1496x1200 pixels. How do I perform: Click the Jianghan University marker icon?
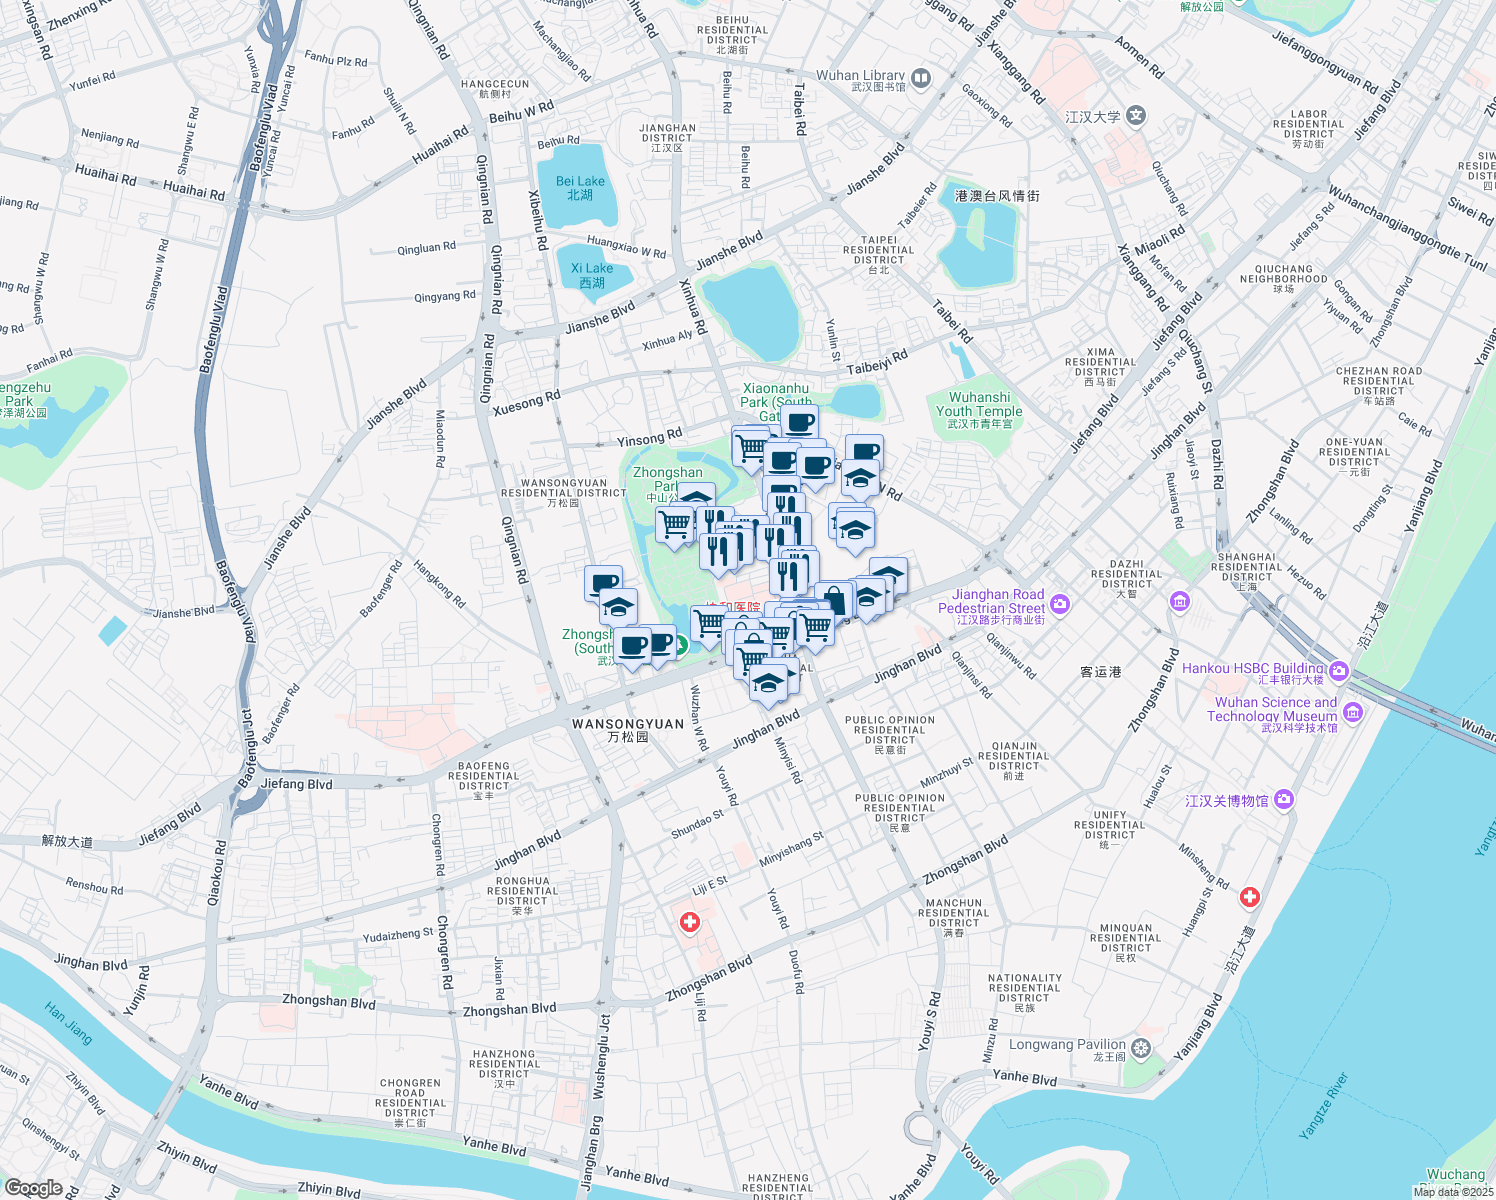1135,114
